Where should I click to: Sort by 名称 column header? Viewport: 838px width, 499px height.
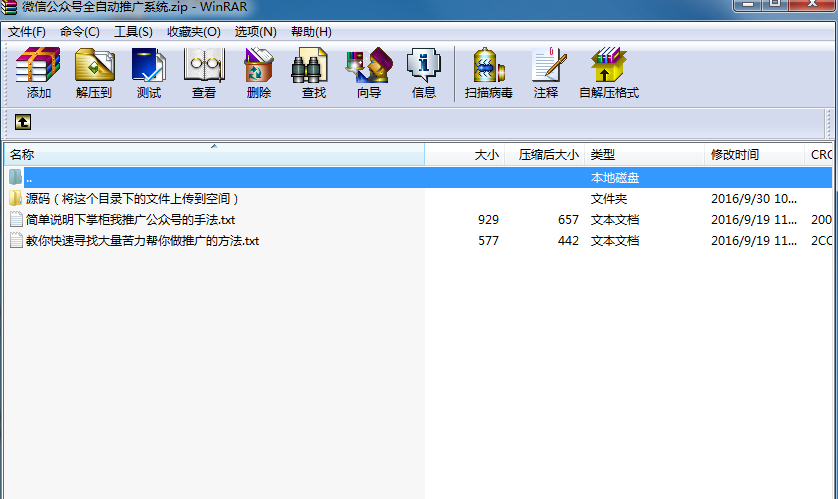214,154
